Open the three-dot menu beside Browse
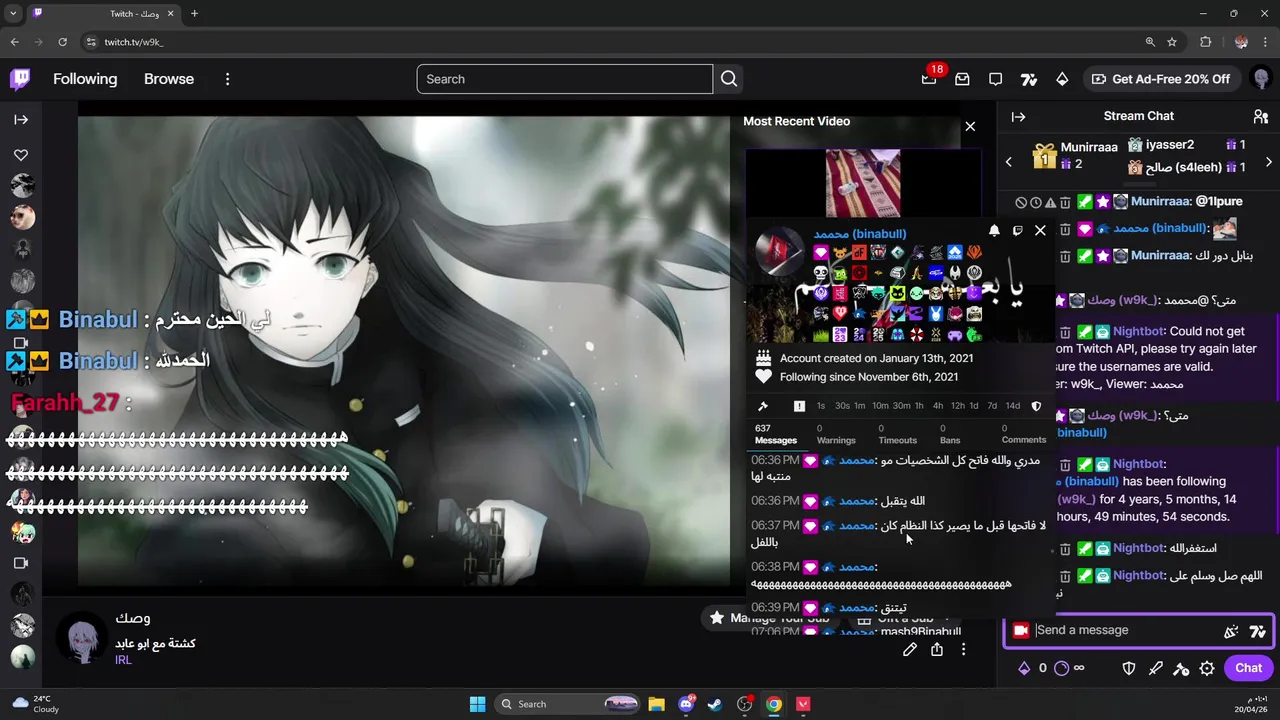 click(228, 79)
